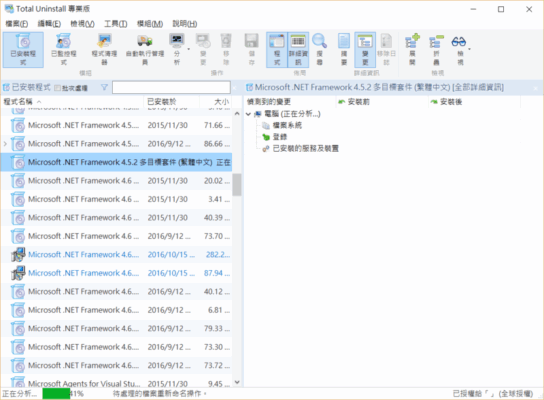Show the 摘要 details view
The width and height of the screenshot is (544, 400).
pos(344,50)
